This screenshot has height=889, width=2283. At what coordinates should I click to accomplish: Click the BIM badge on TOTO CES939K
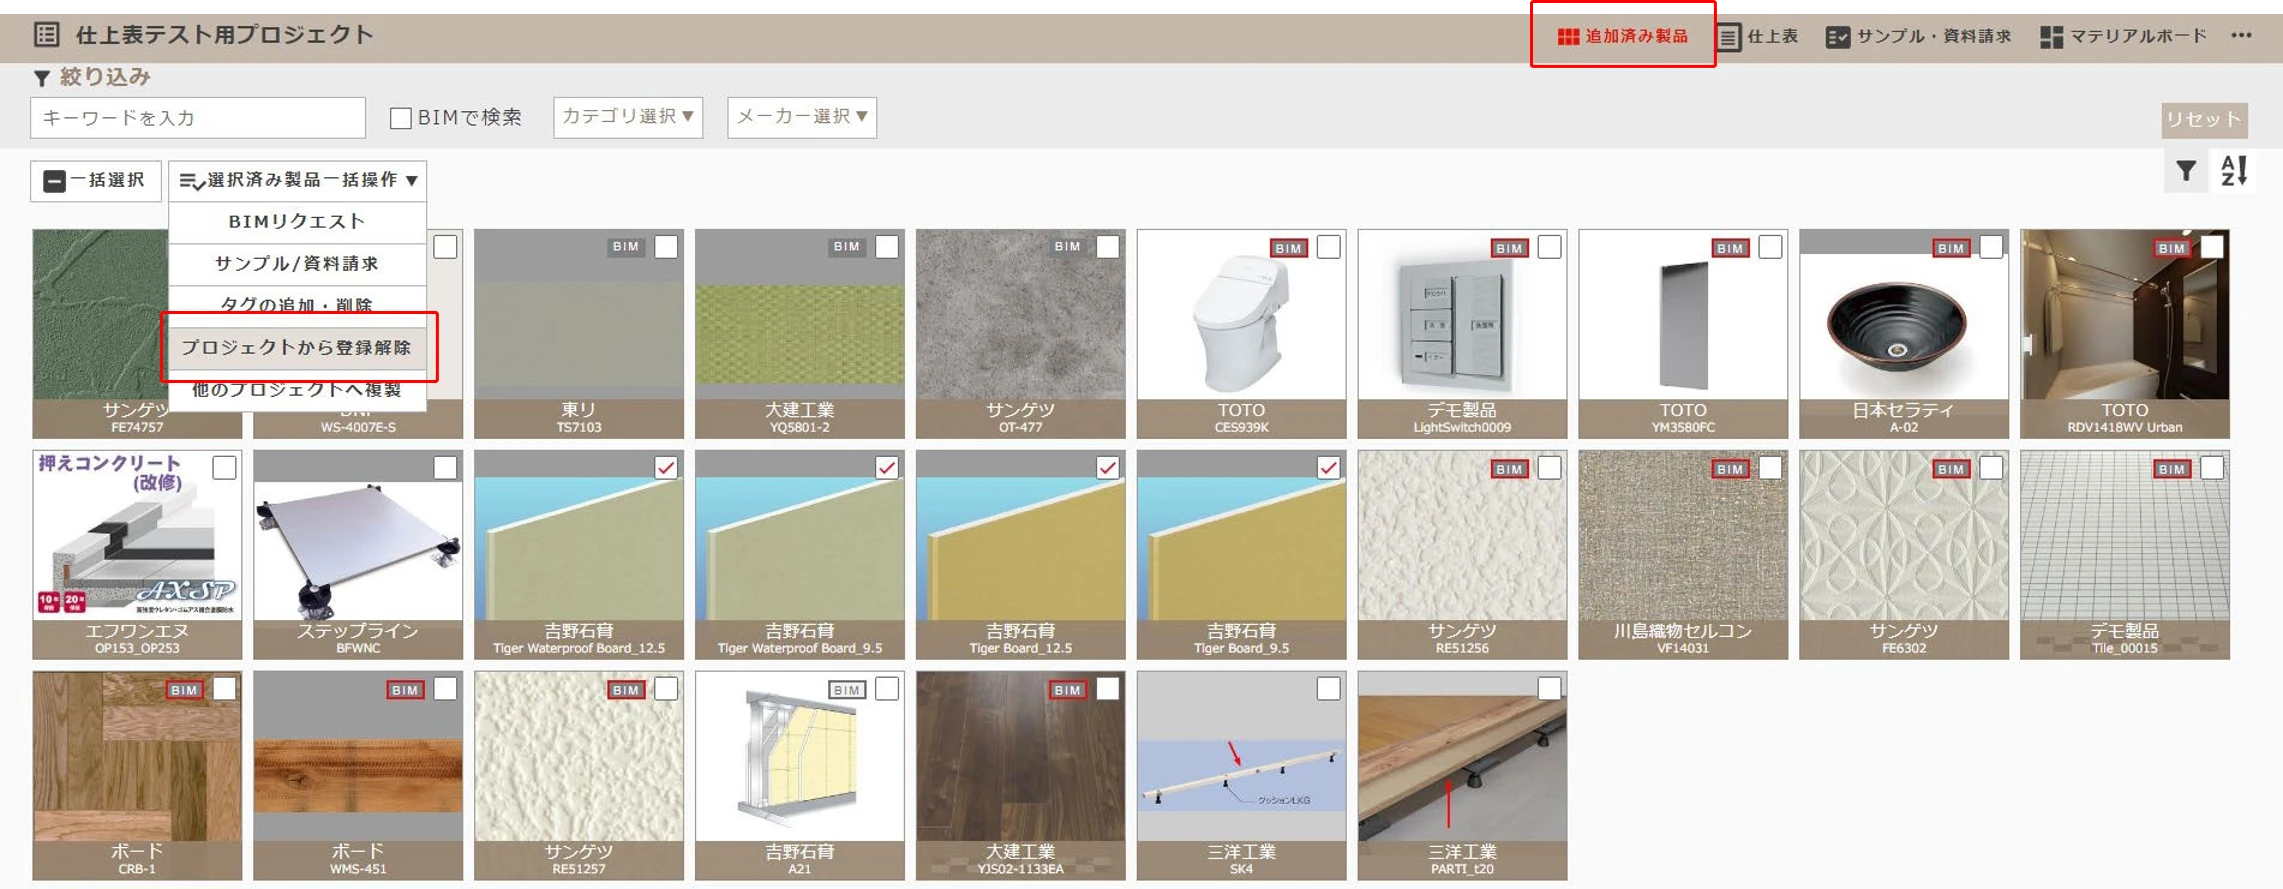click(x=1288, y=248)
